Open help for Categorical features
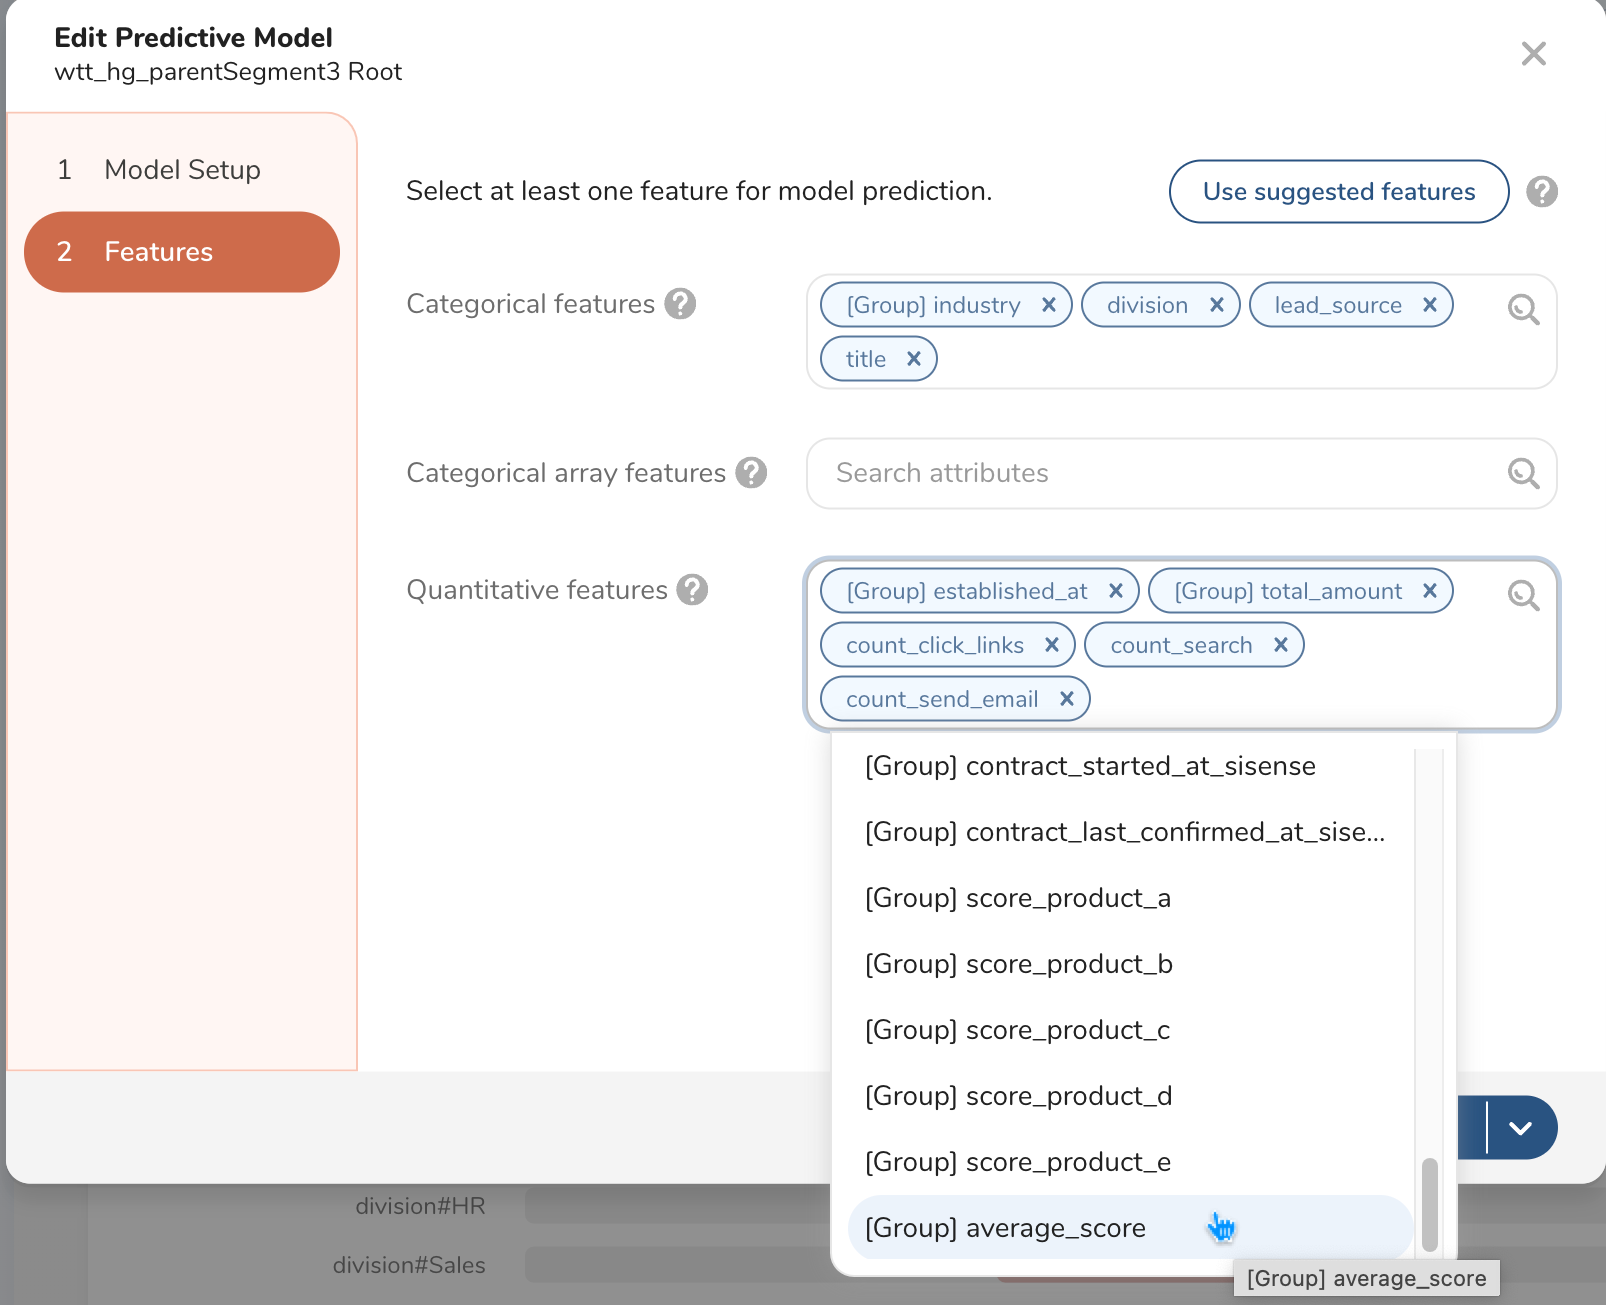Screen dimensions: 1606x1305 (681, 303)
